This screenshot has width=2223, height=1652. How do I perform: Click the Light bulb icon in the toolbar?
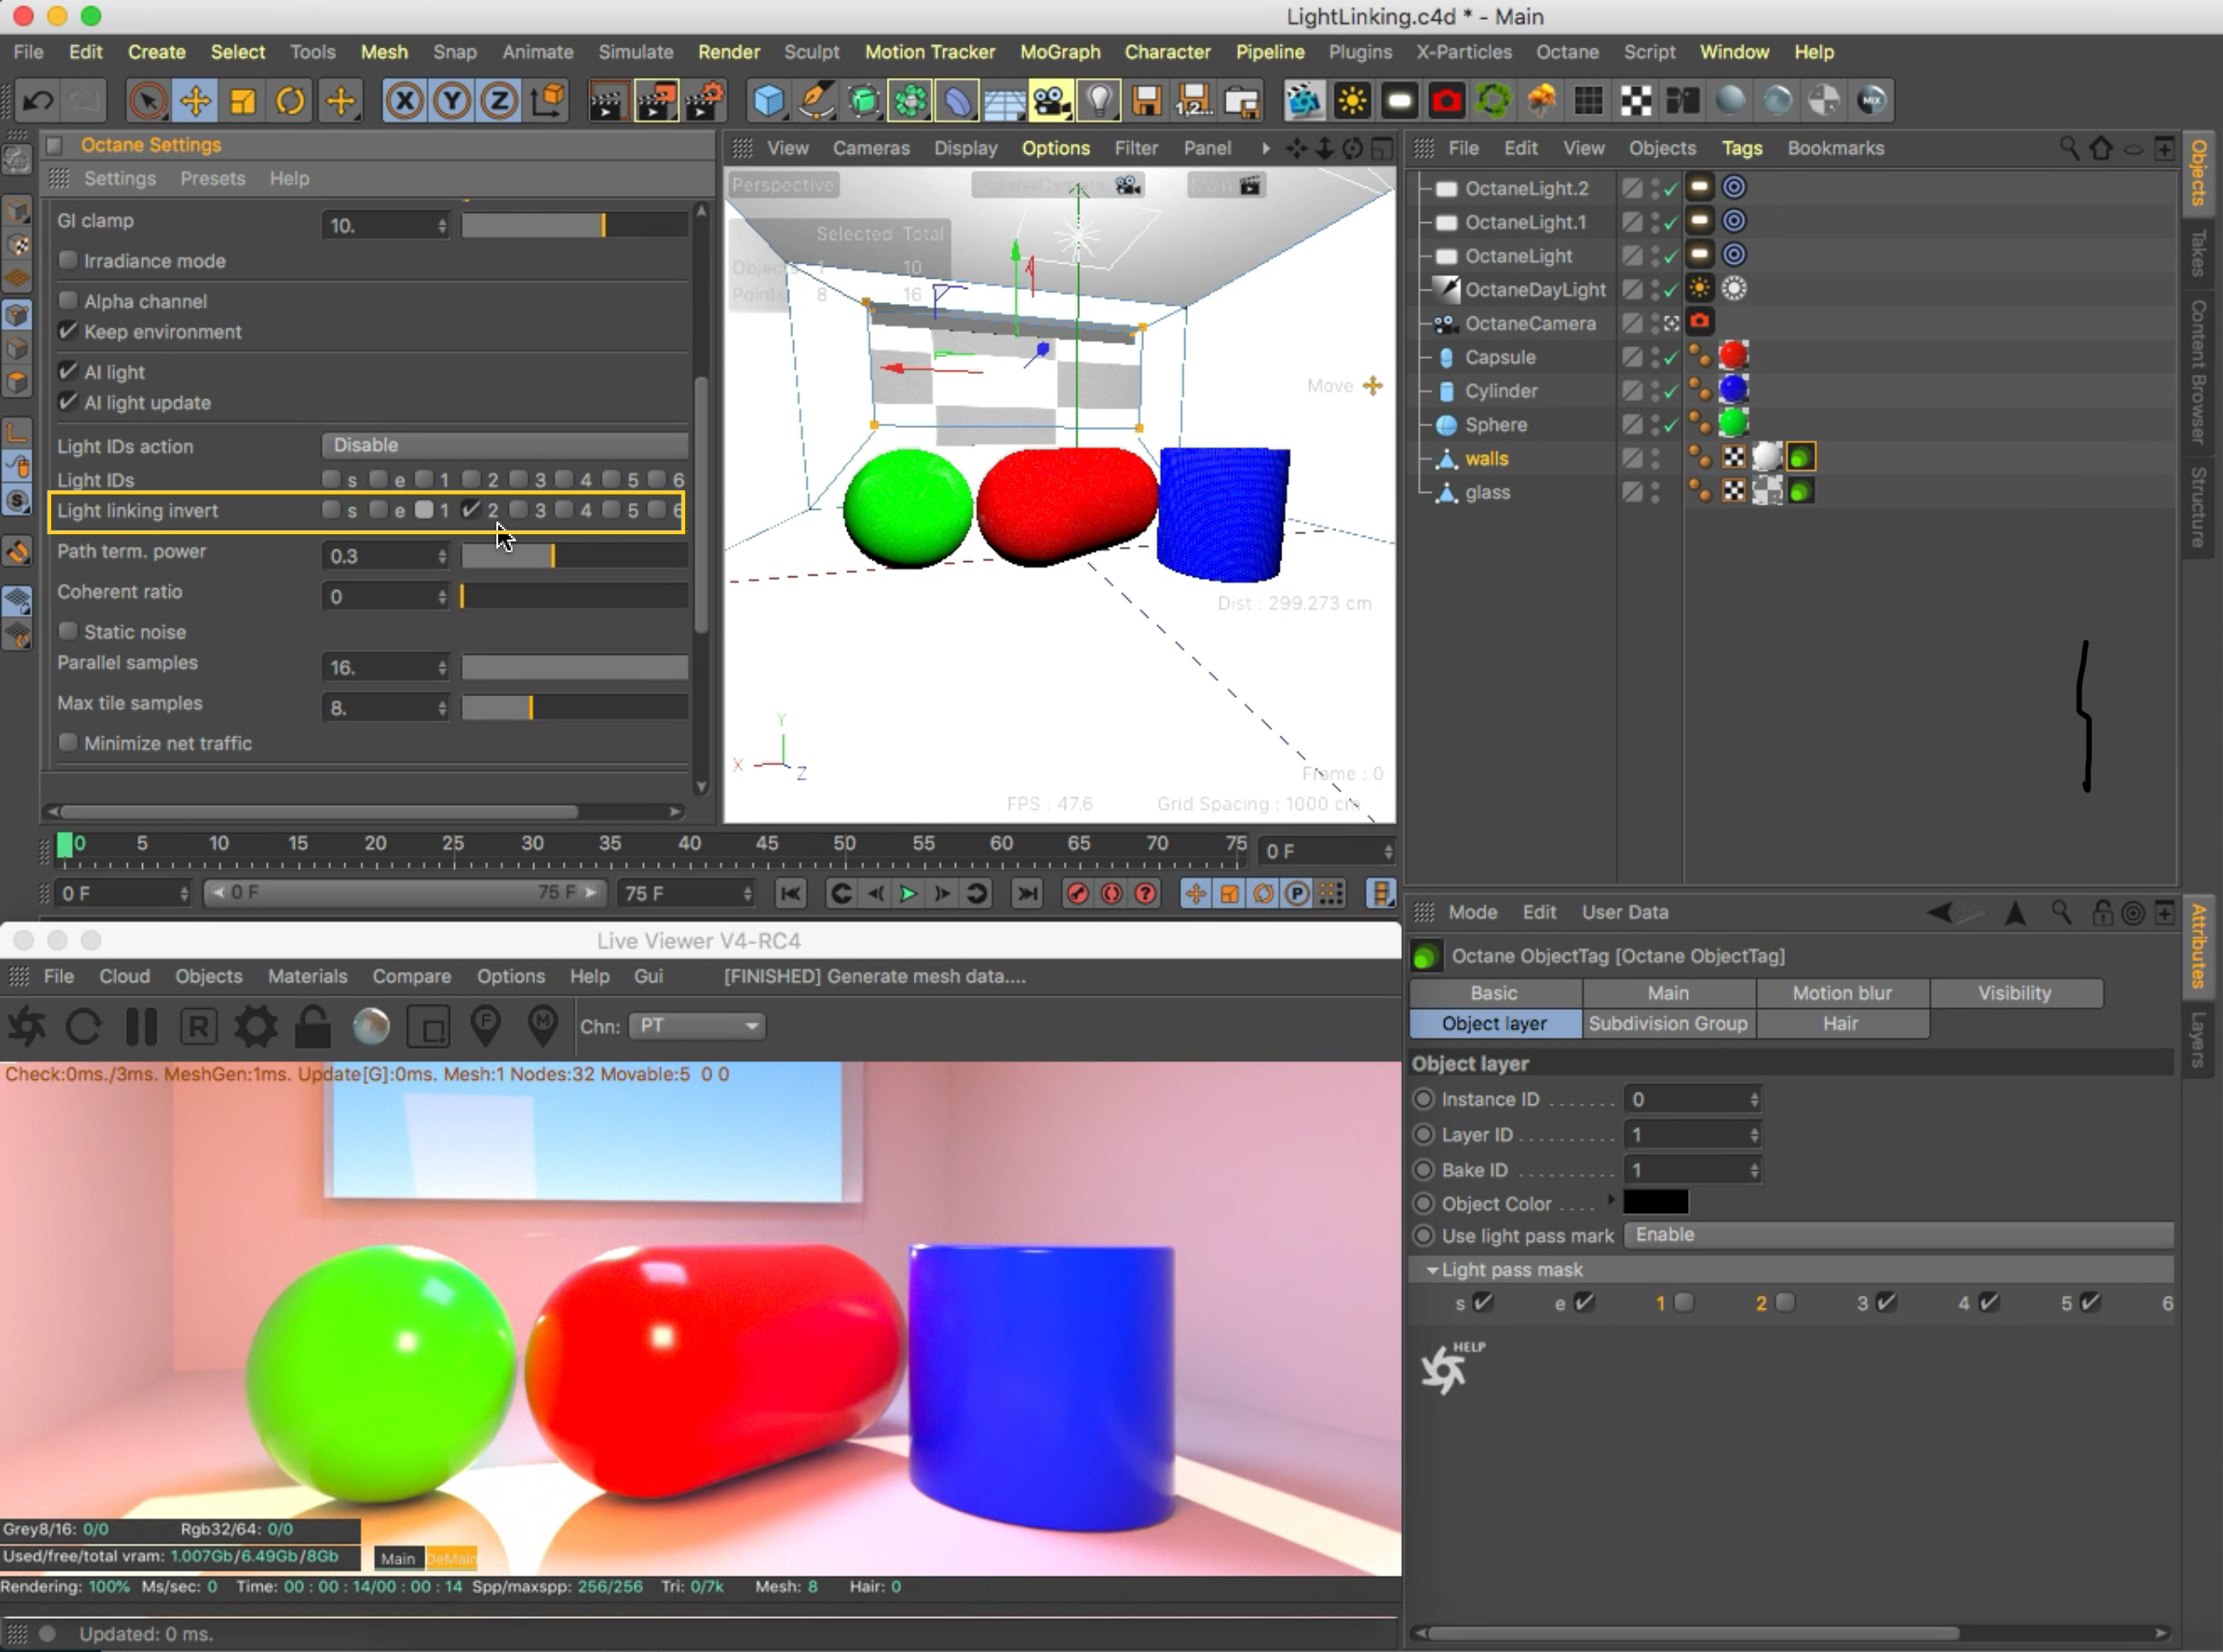point(1099,101)
